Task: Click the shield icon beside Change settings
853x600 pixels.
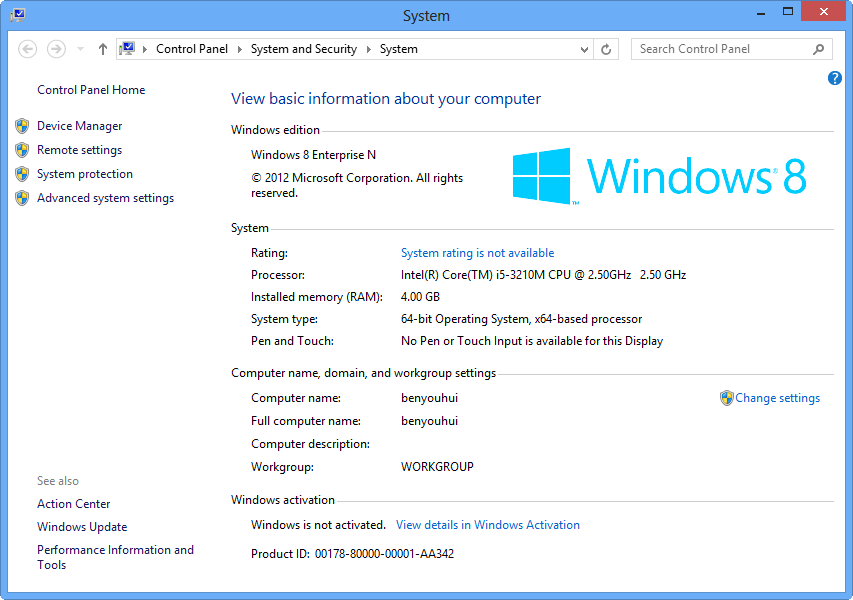Action: click(x=726, y=398)
